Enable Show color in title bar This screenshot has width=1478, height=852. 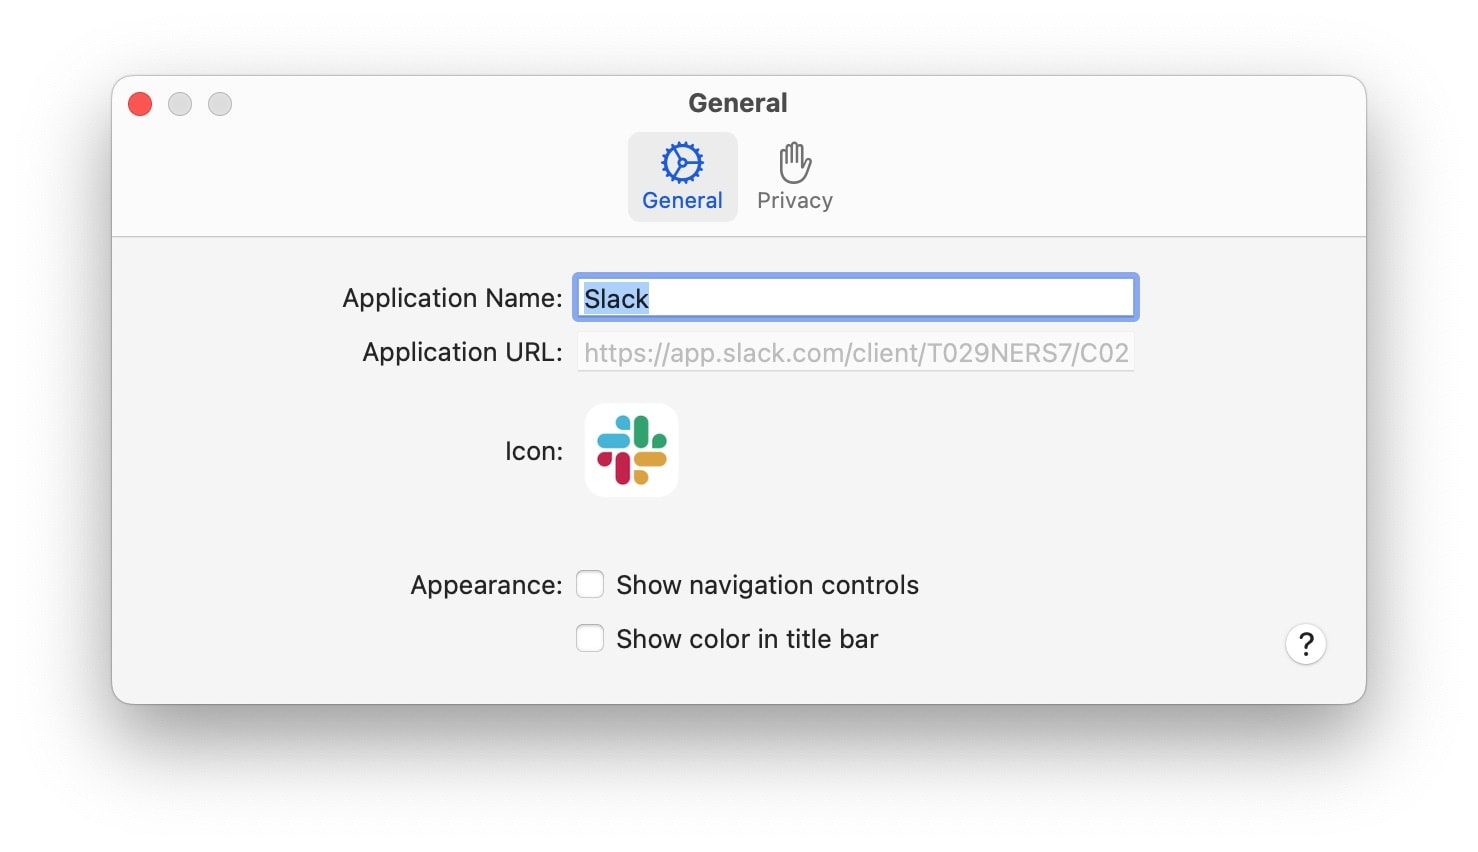click(590, 639)
